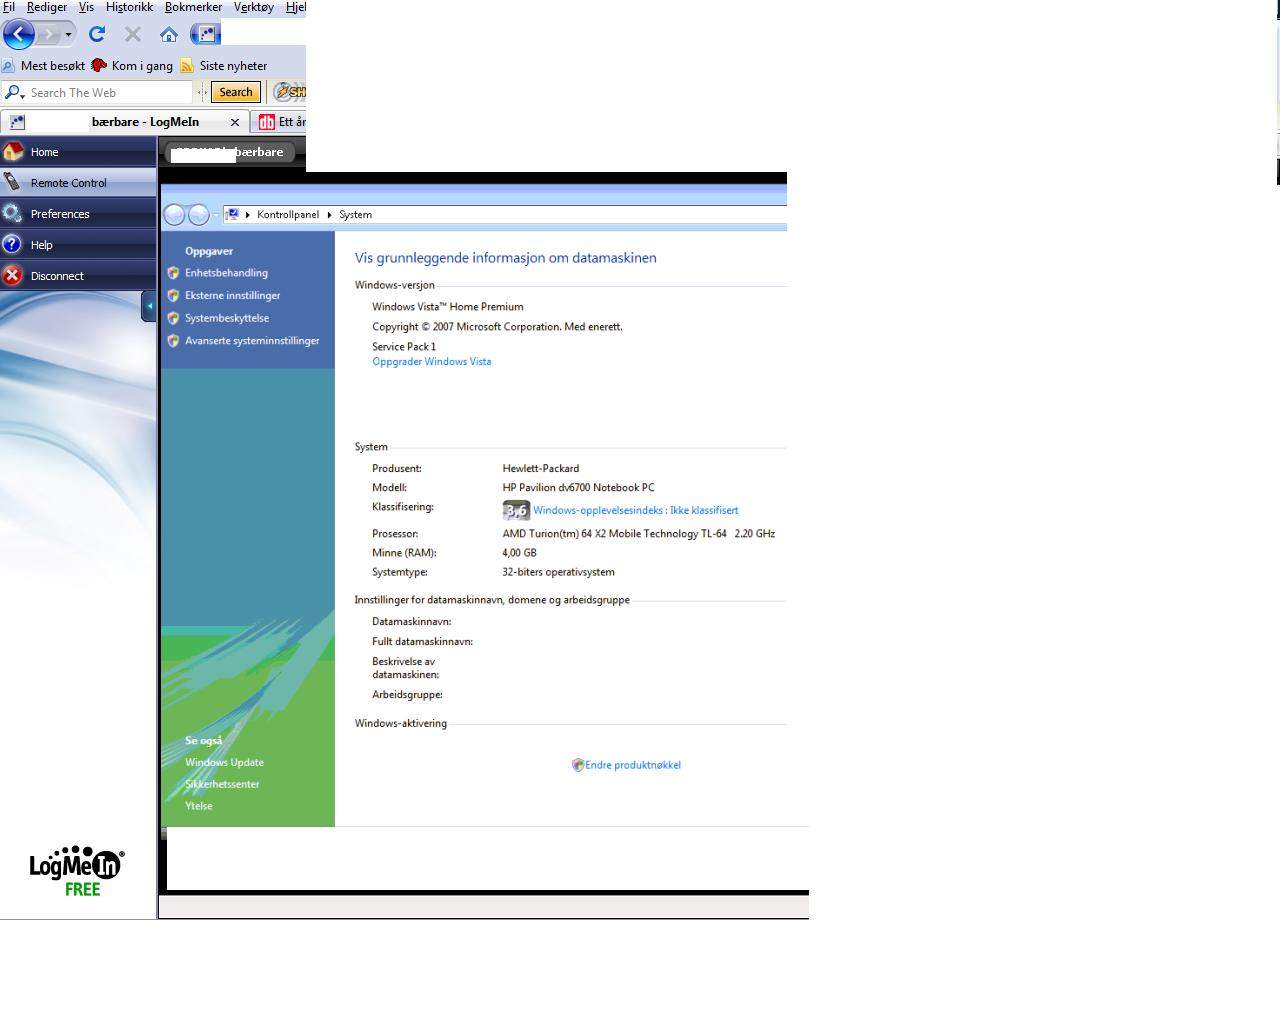
Task: Open the Historikk menu
Action: [x=129, y=7]
